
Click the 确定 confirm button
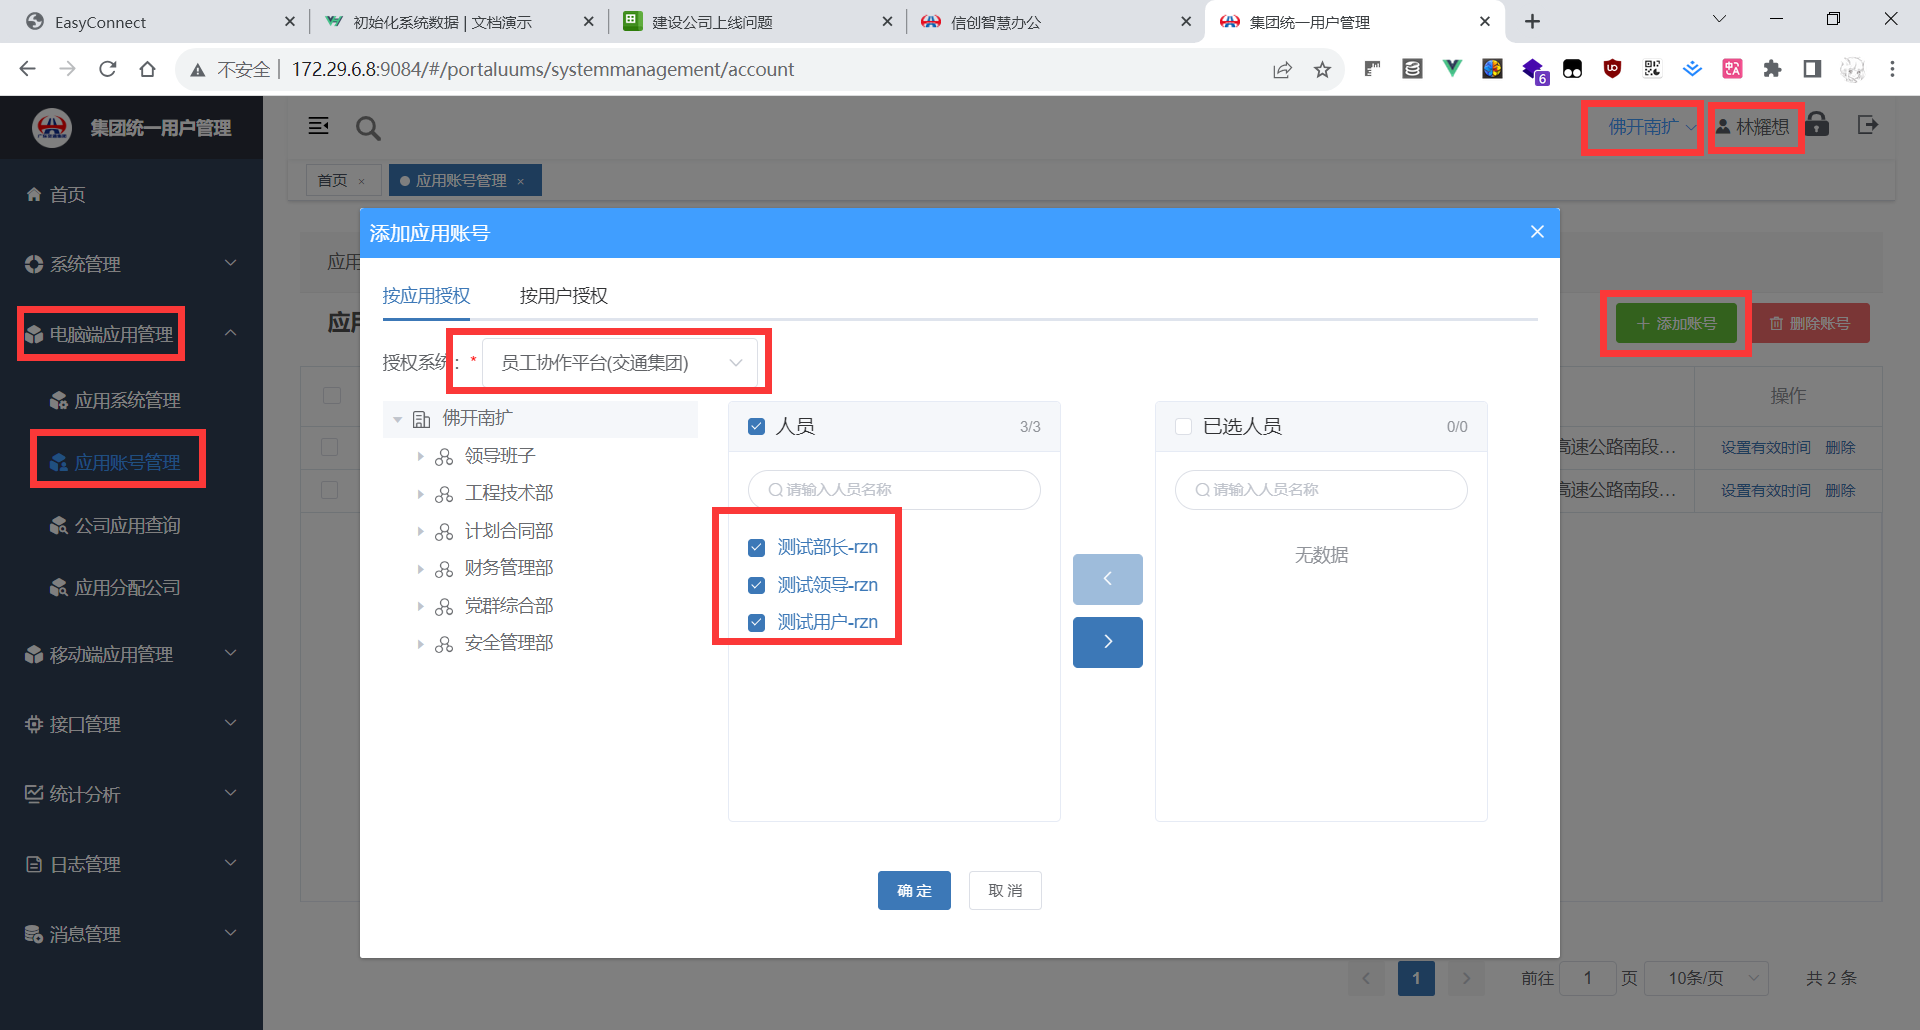point(914,890)
